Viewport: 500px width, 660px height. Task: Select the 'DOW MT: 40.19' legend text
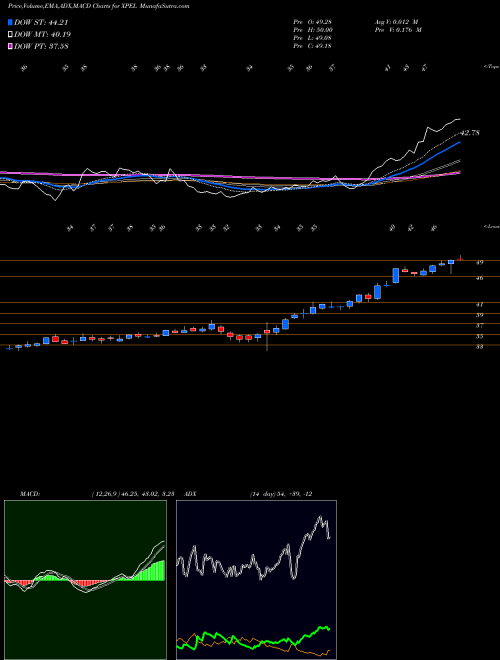(42, 35)
